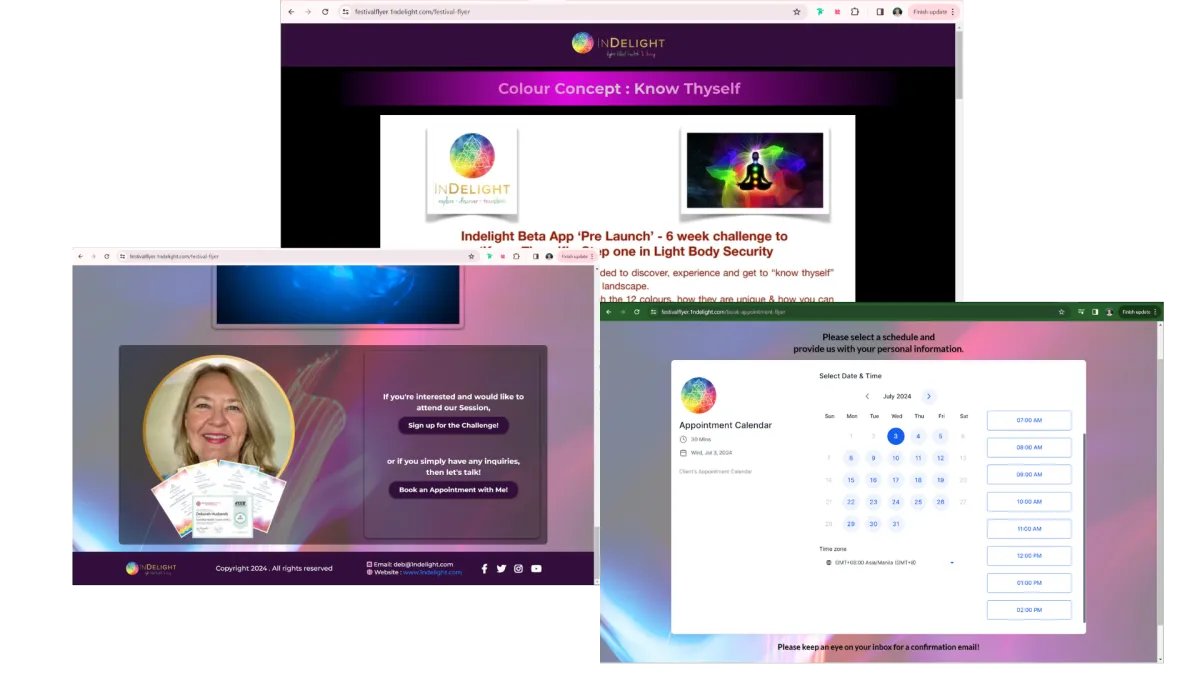Image resolution: width=1200 pixels, height=675 pixels.
Task: Open the www.indelight.com website link
Action: pos(434,572)
